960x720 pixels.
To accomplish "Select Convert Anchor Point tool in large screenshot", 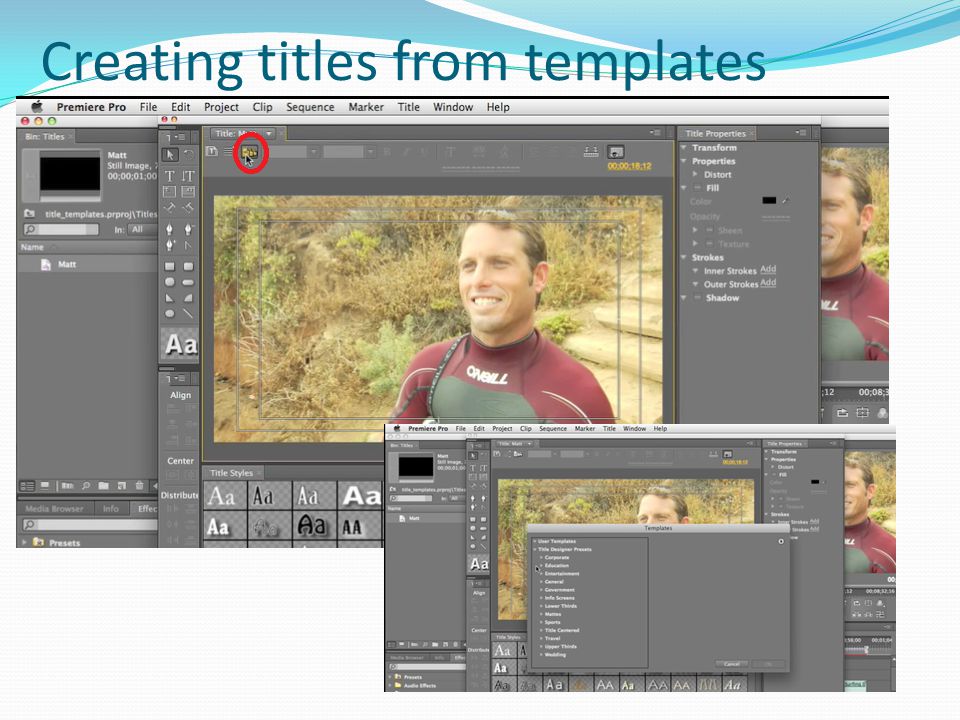I will pos(189,246).
